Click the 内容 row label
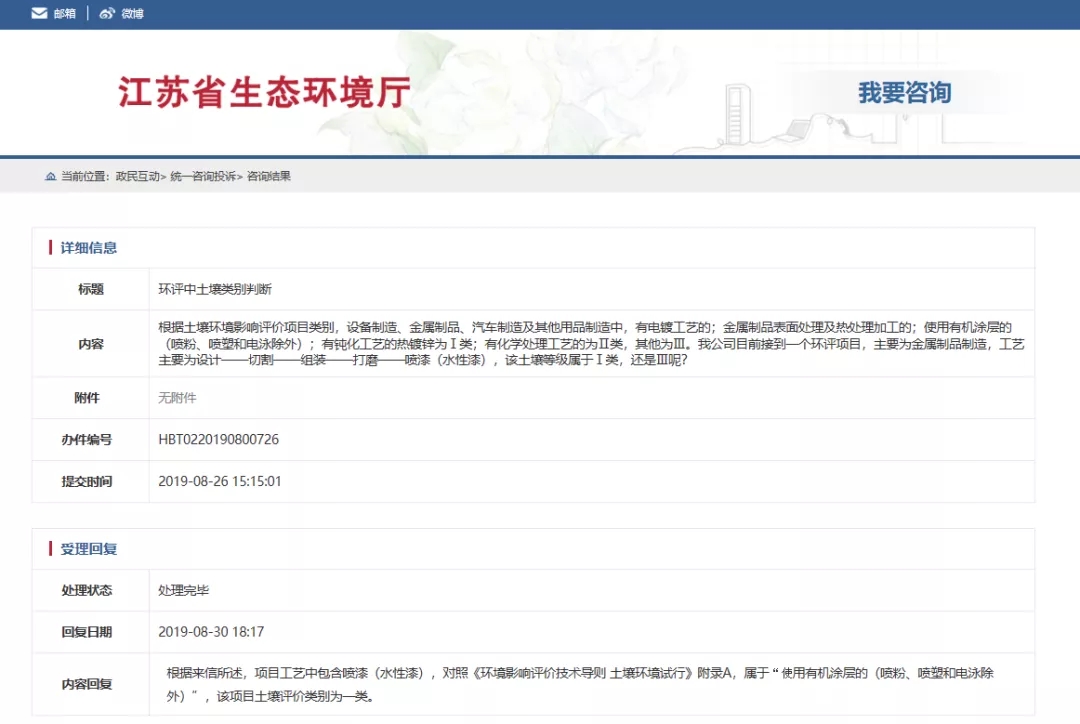 tap(91, 344)
